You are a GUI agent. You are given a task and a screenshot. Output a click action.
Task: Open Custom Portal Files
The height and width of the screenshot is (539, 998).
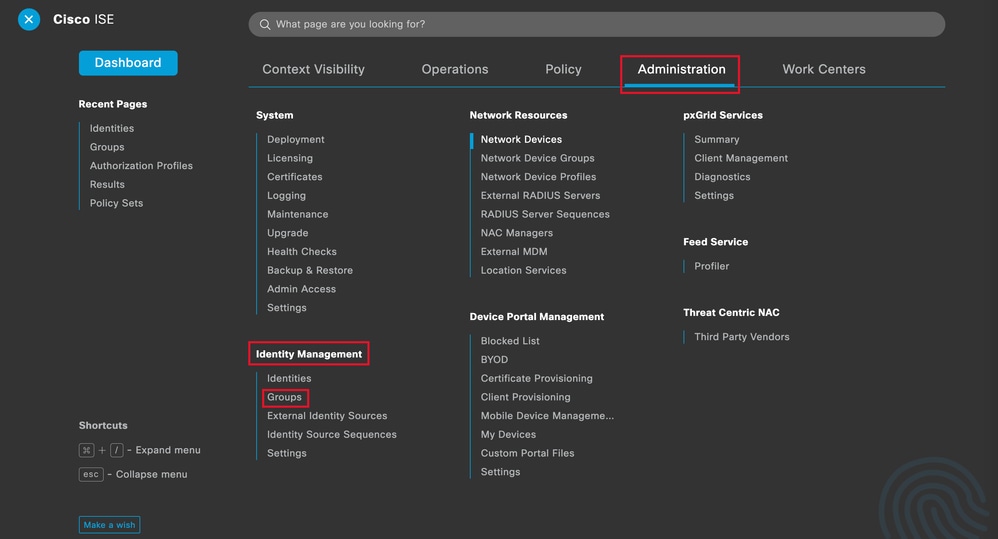point(527,453)
